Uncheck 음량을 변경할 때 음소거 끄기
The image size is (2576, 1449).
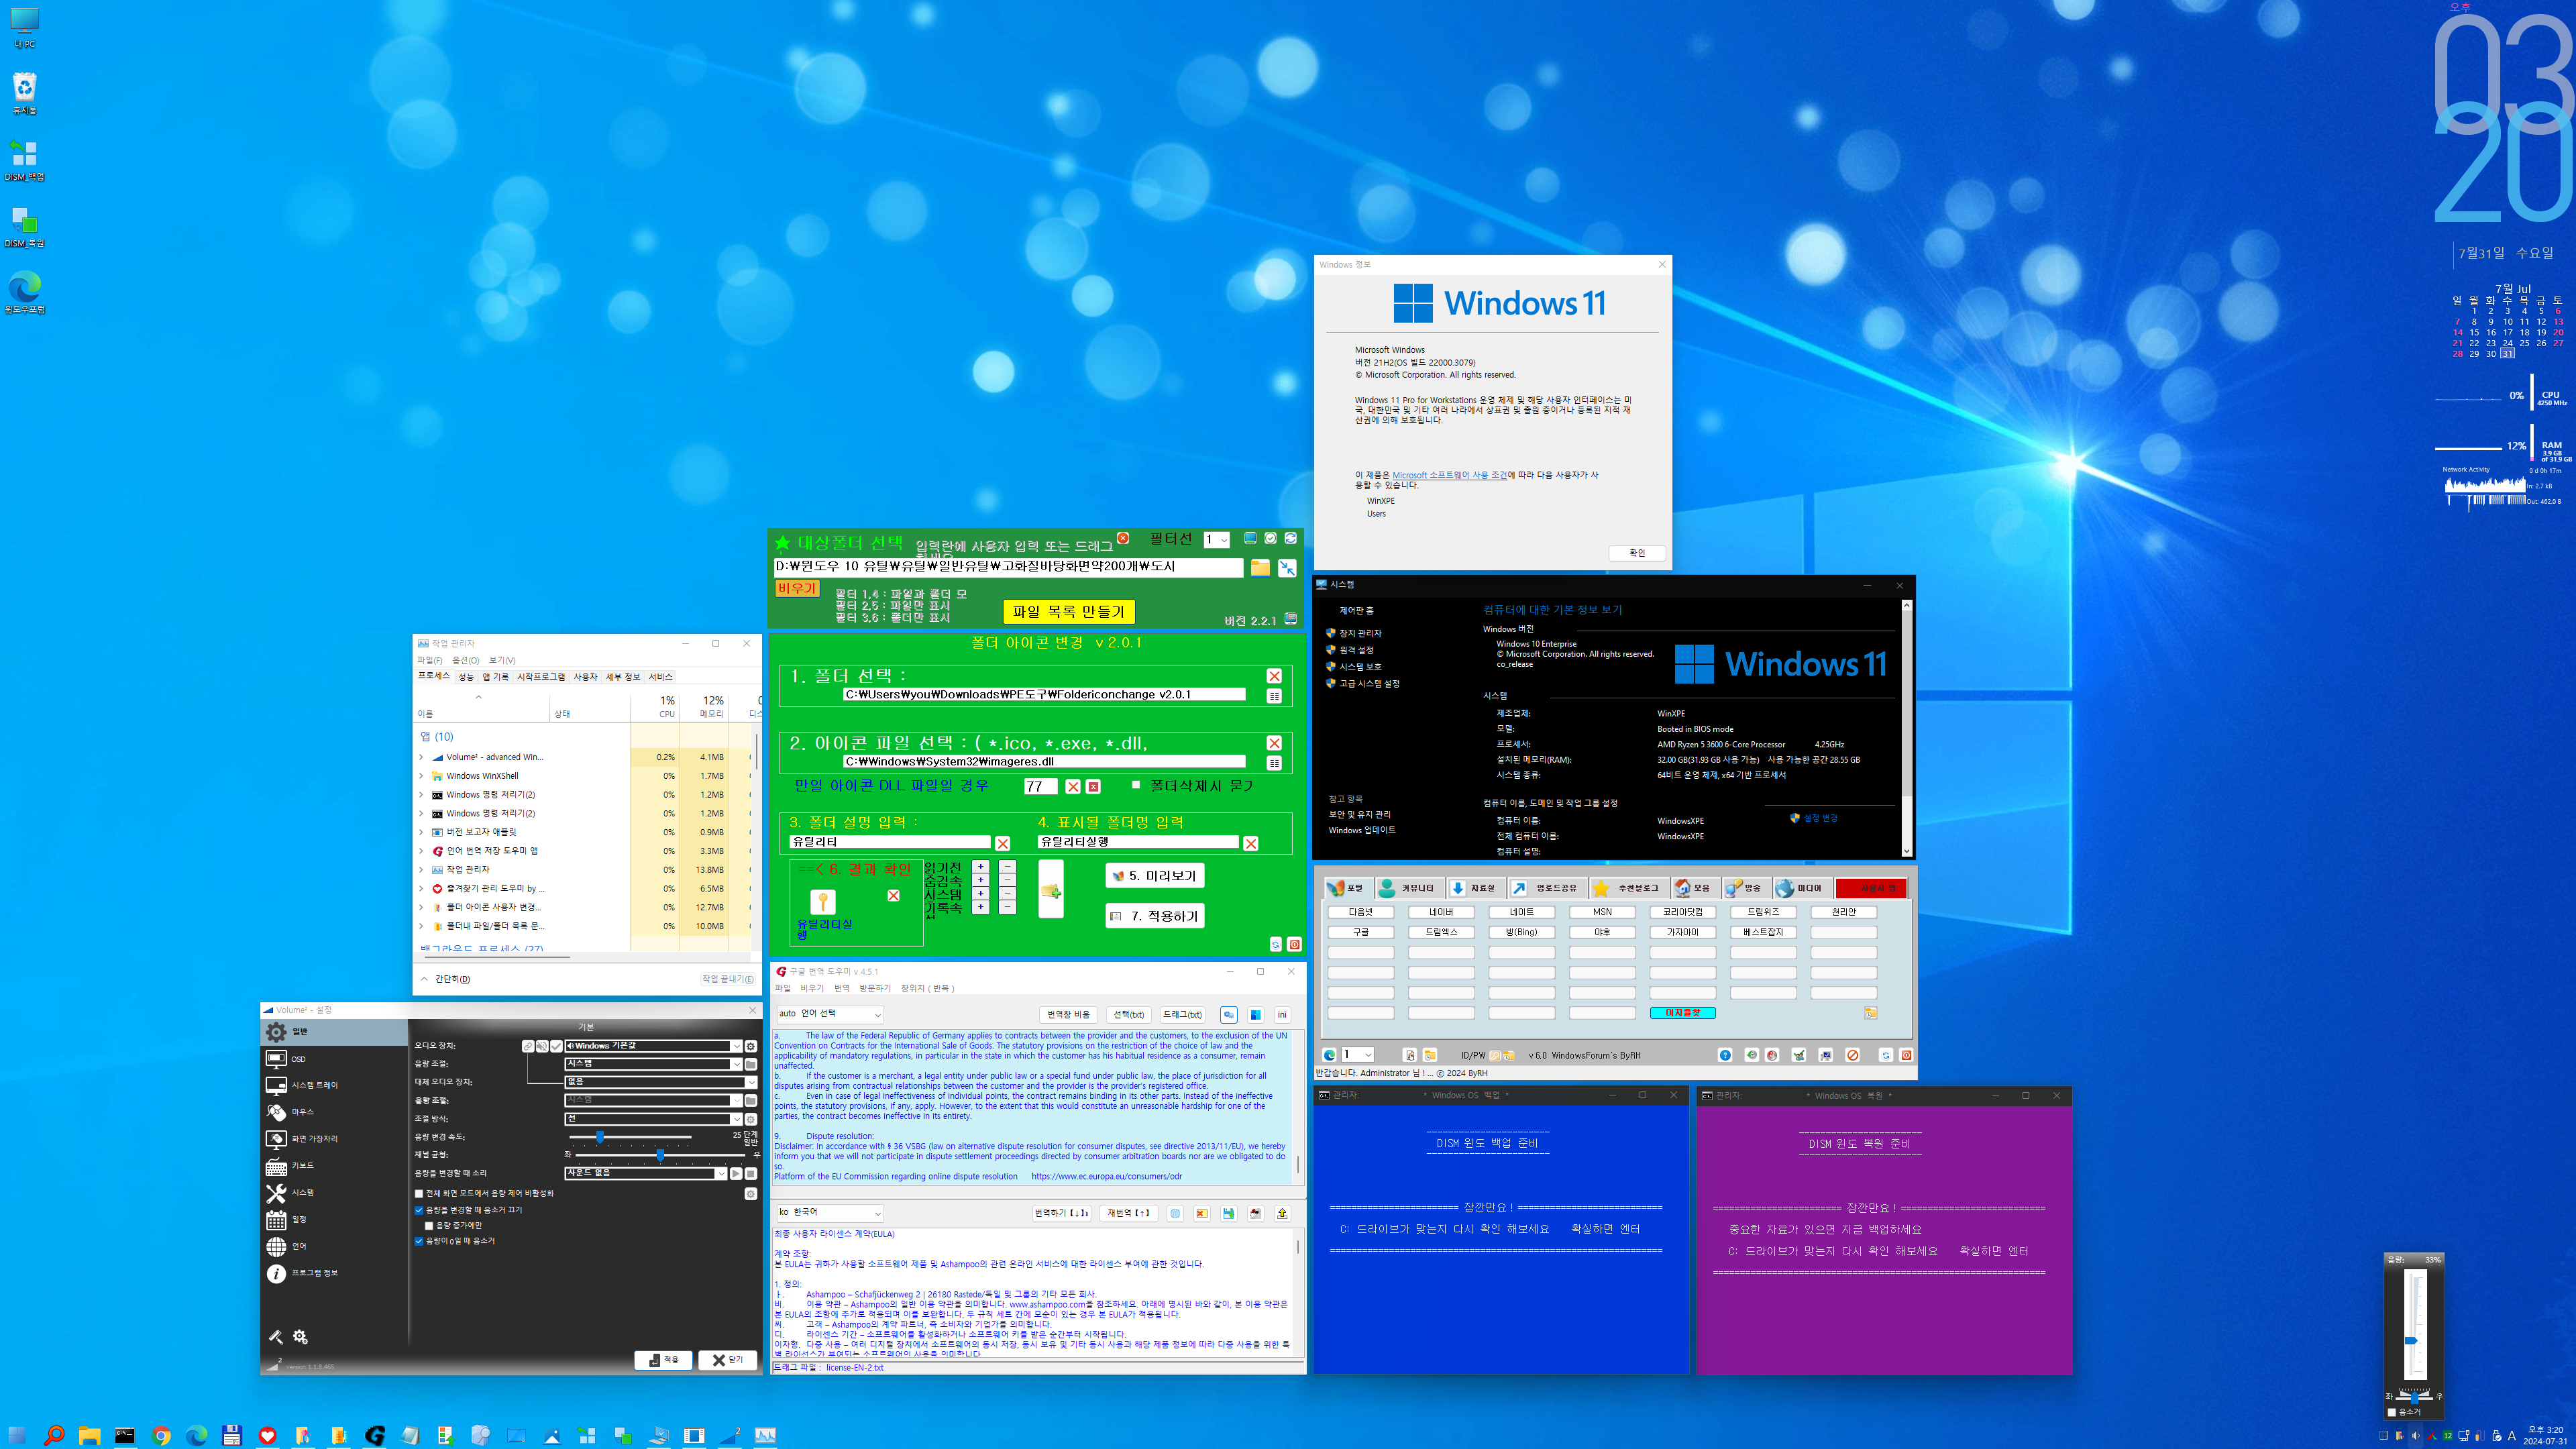point(419,1210)
